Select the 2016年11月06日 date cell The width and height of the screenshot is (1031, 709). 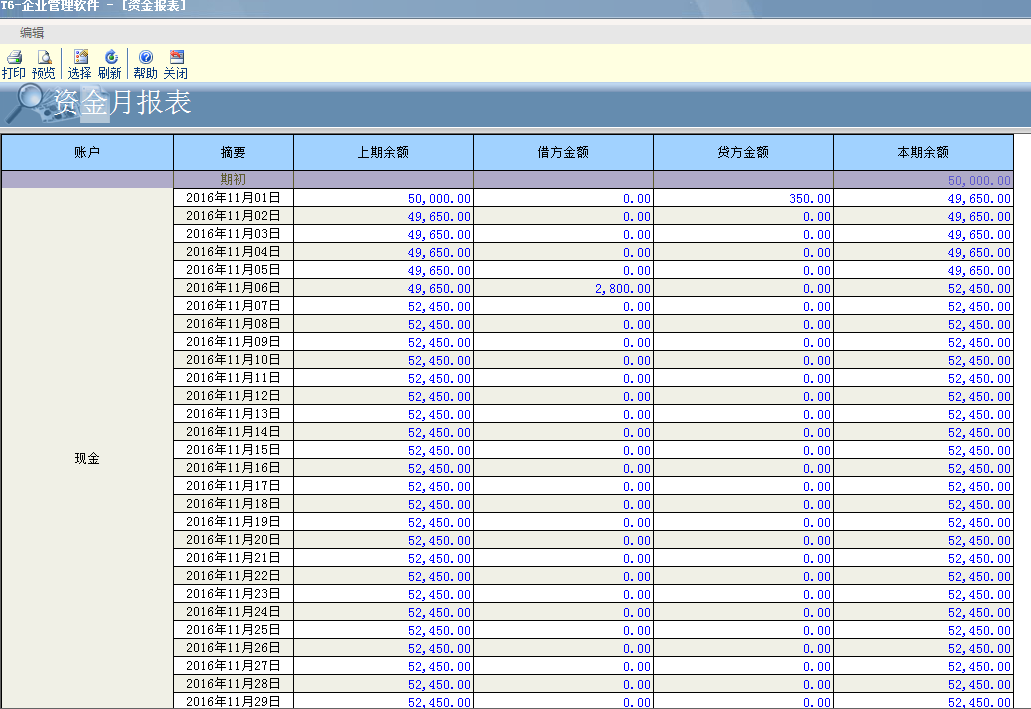233,288
